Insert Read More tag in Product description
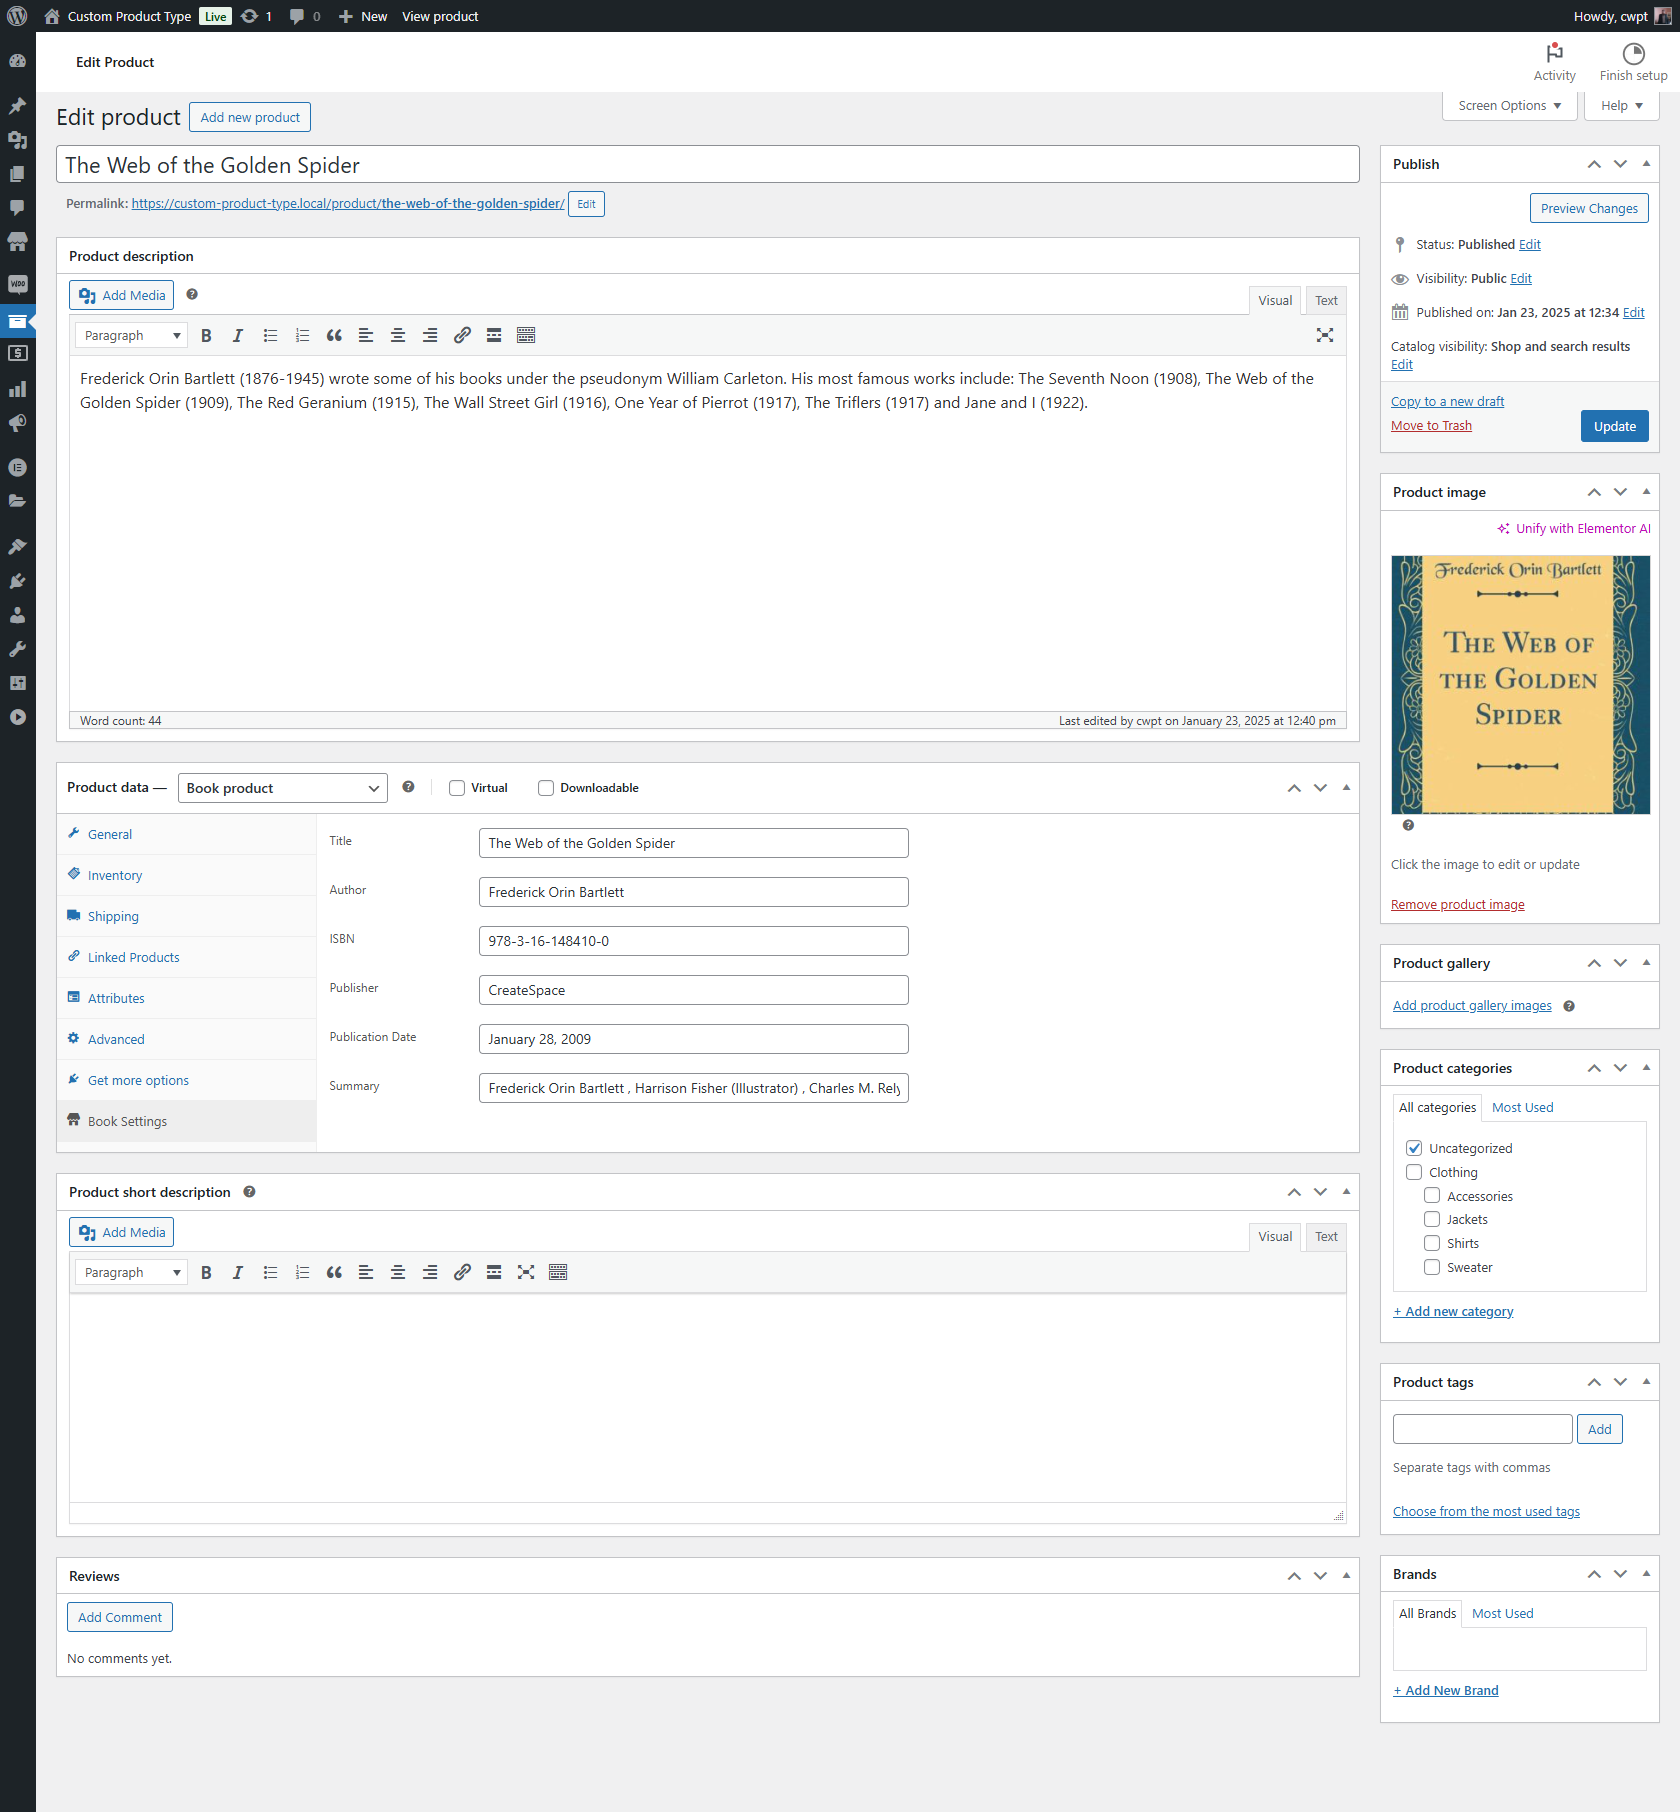This screenshot has width=1680, height=1812. pyautogui.click(x=494, y=336)
